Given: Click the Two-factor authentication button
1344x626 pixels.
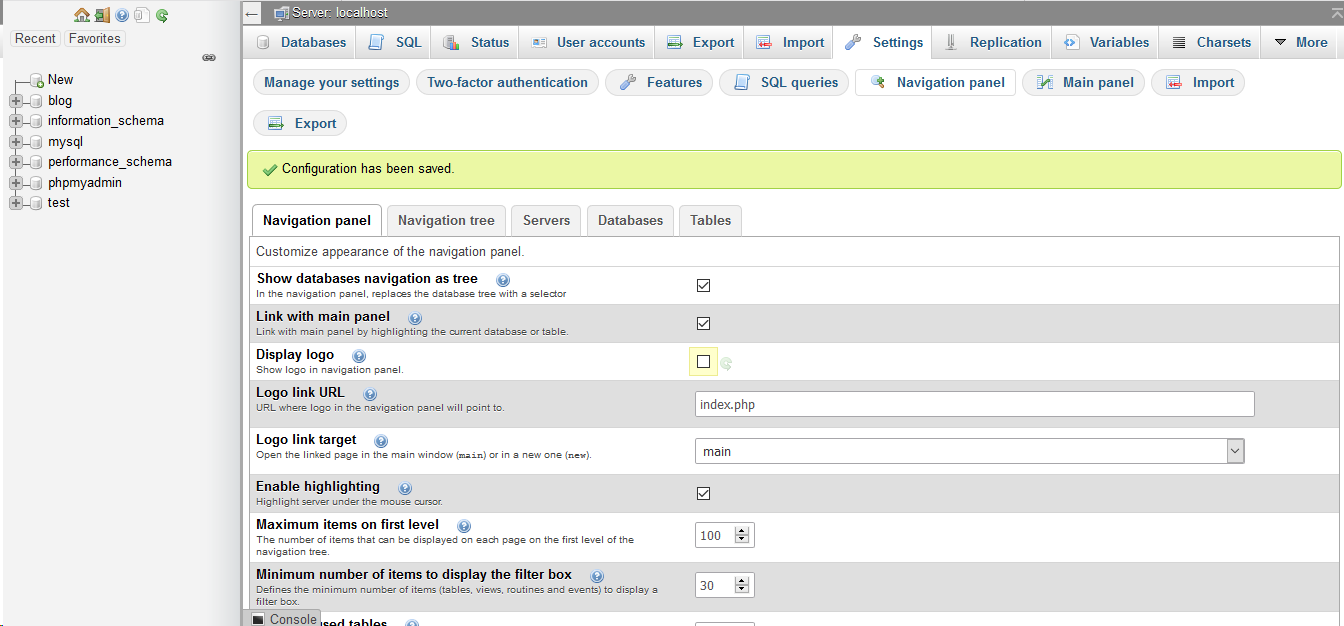Looking at the screenshot, I should click(507, 83).
